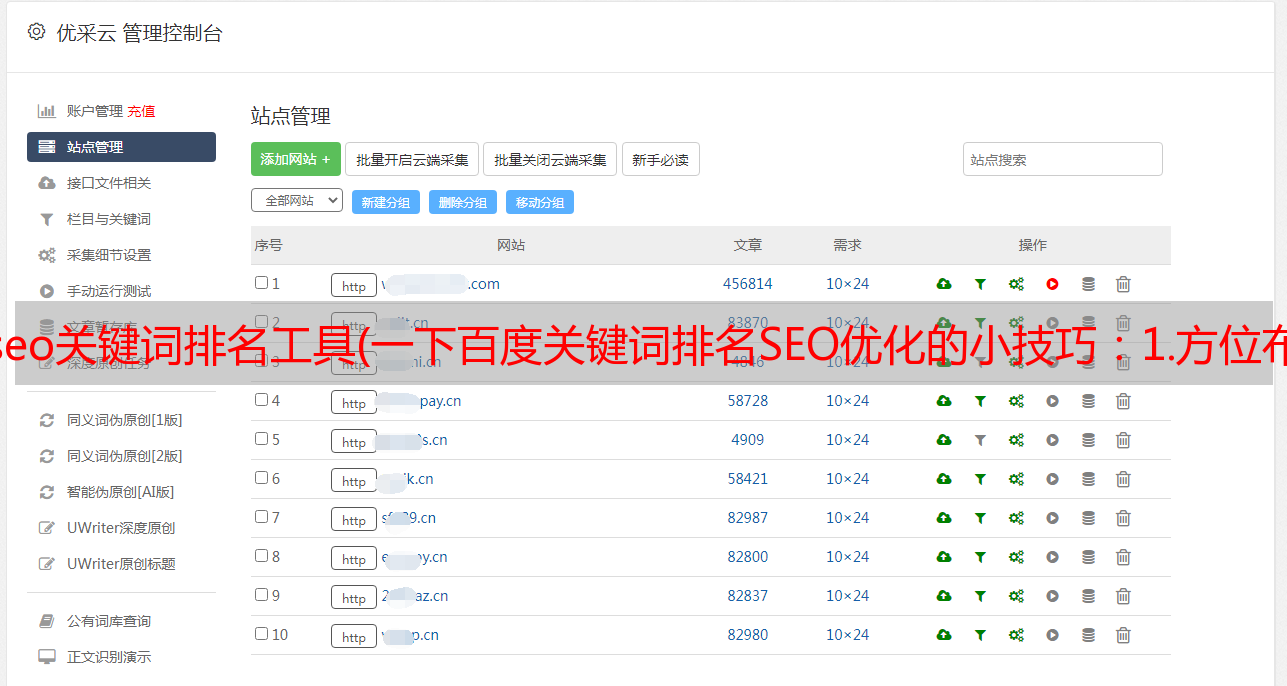Click trash icon in row 4
Viewport: 1287px width, 686px height.
[1123, 401]
